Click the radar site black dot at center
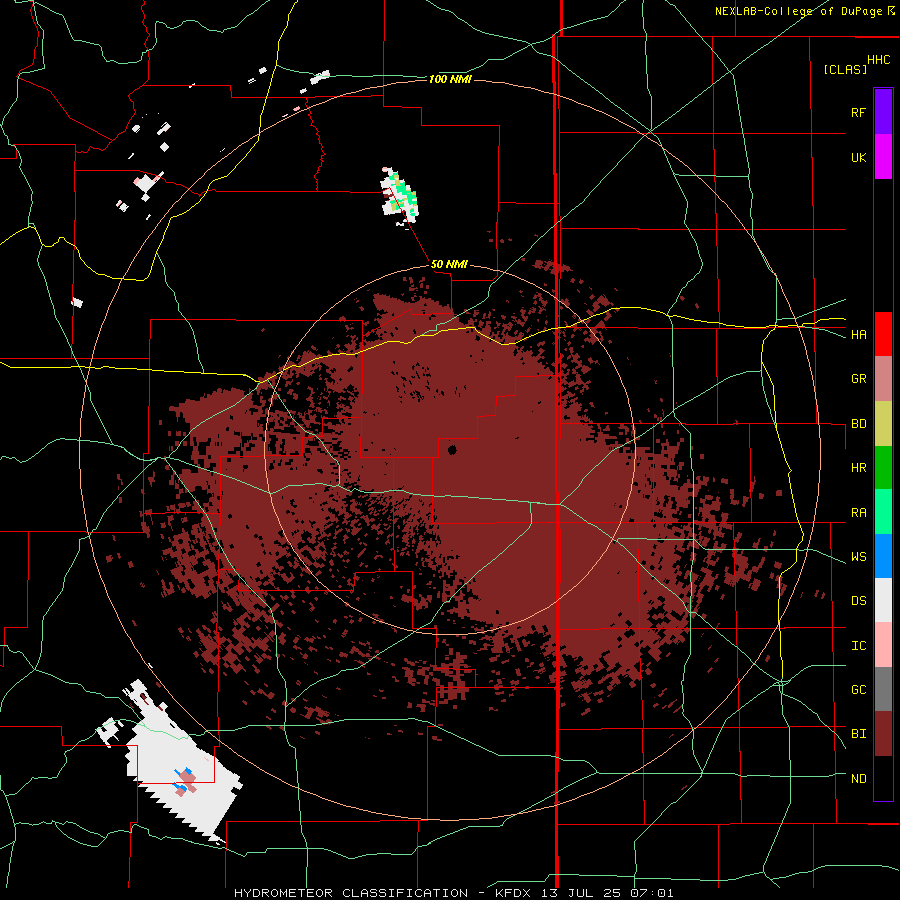 [452, 449]
